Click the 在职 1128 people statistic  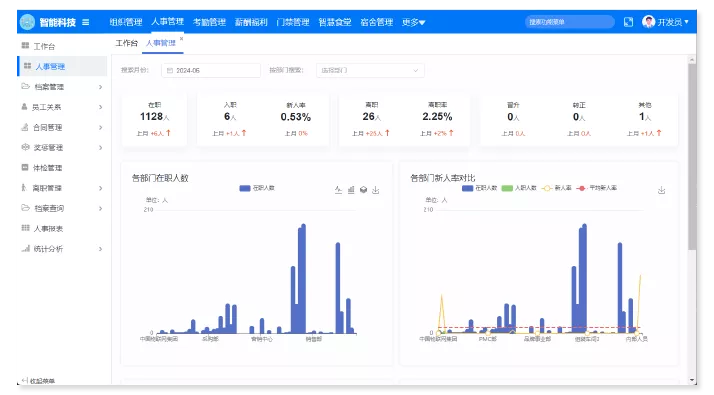click(x=154, y=117)
